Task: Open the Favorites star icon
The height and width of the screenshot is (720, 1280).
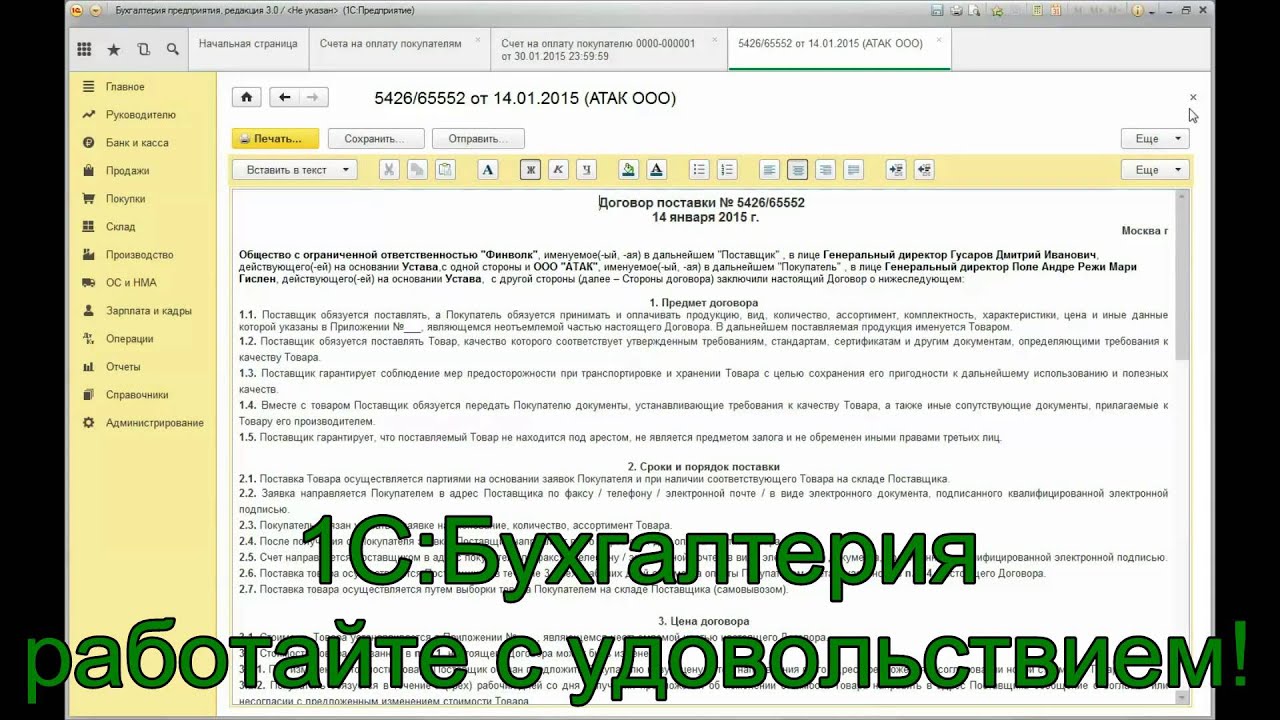Action: 113,49
